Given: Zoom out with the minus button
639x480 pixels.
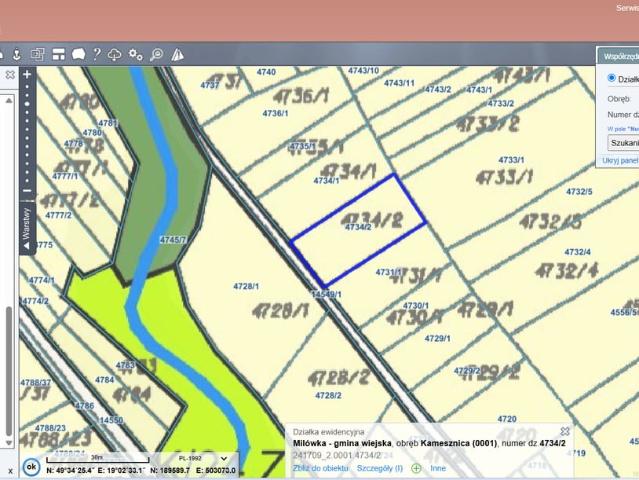Looking at the screenshot, I should 27,191.
